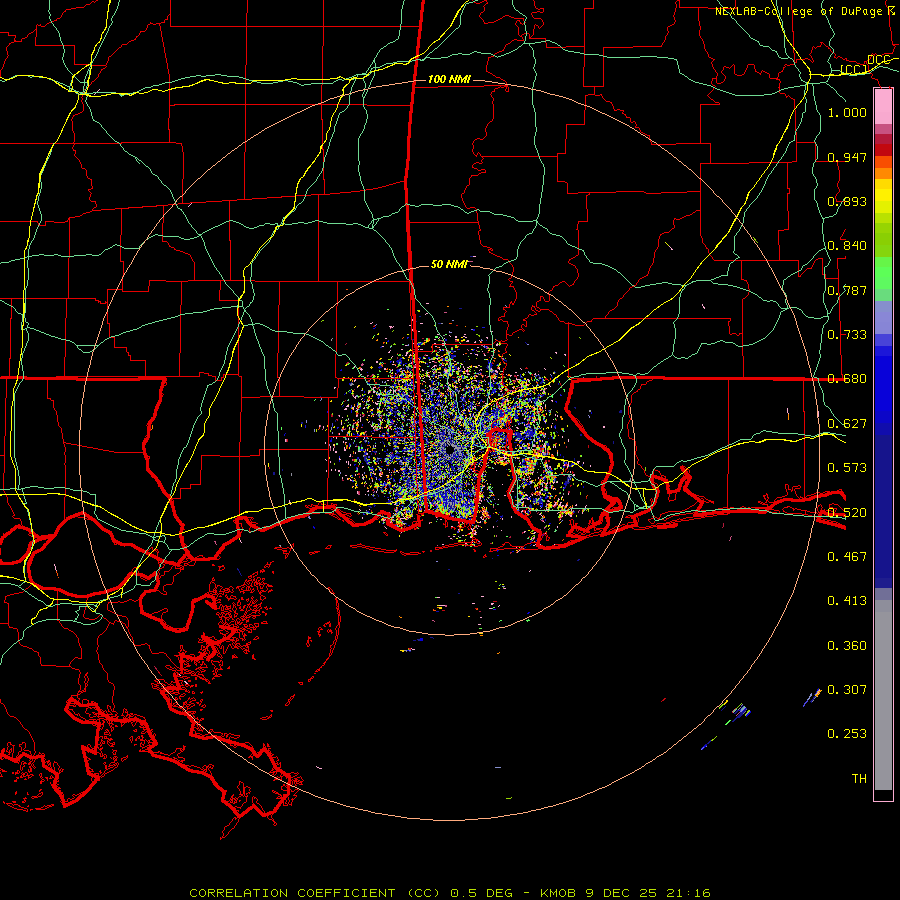Click the 0.627 legend value
The width and height of the screenshot is (900, 900).
click(x=847, y=424)
